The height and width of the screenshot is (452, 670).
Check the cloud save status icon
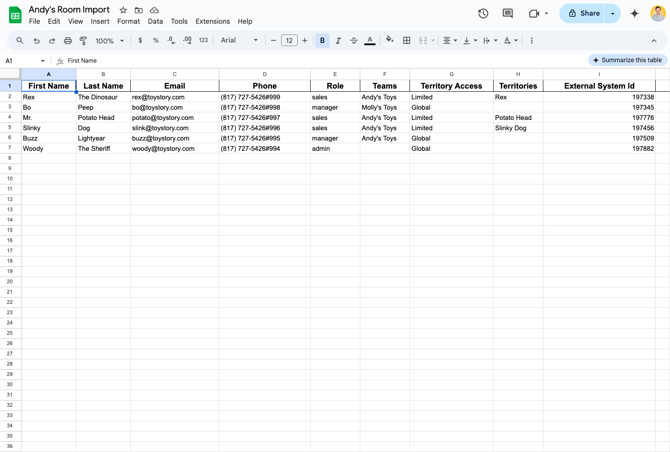point(154,10)
